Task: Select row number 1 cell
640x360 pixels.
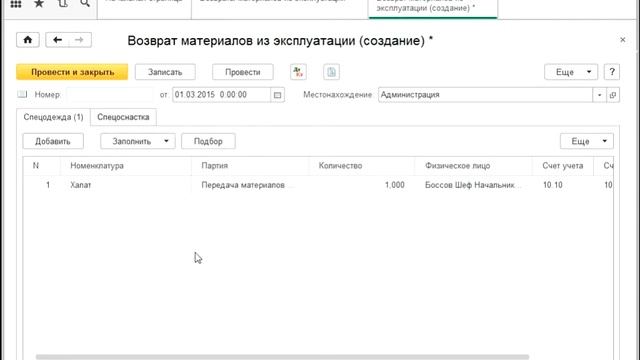Action: [x=42, y=185]
